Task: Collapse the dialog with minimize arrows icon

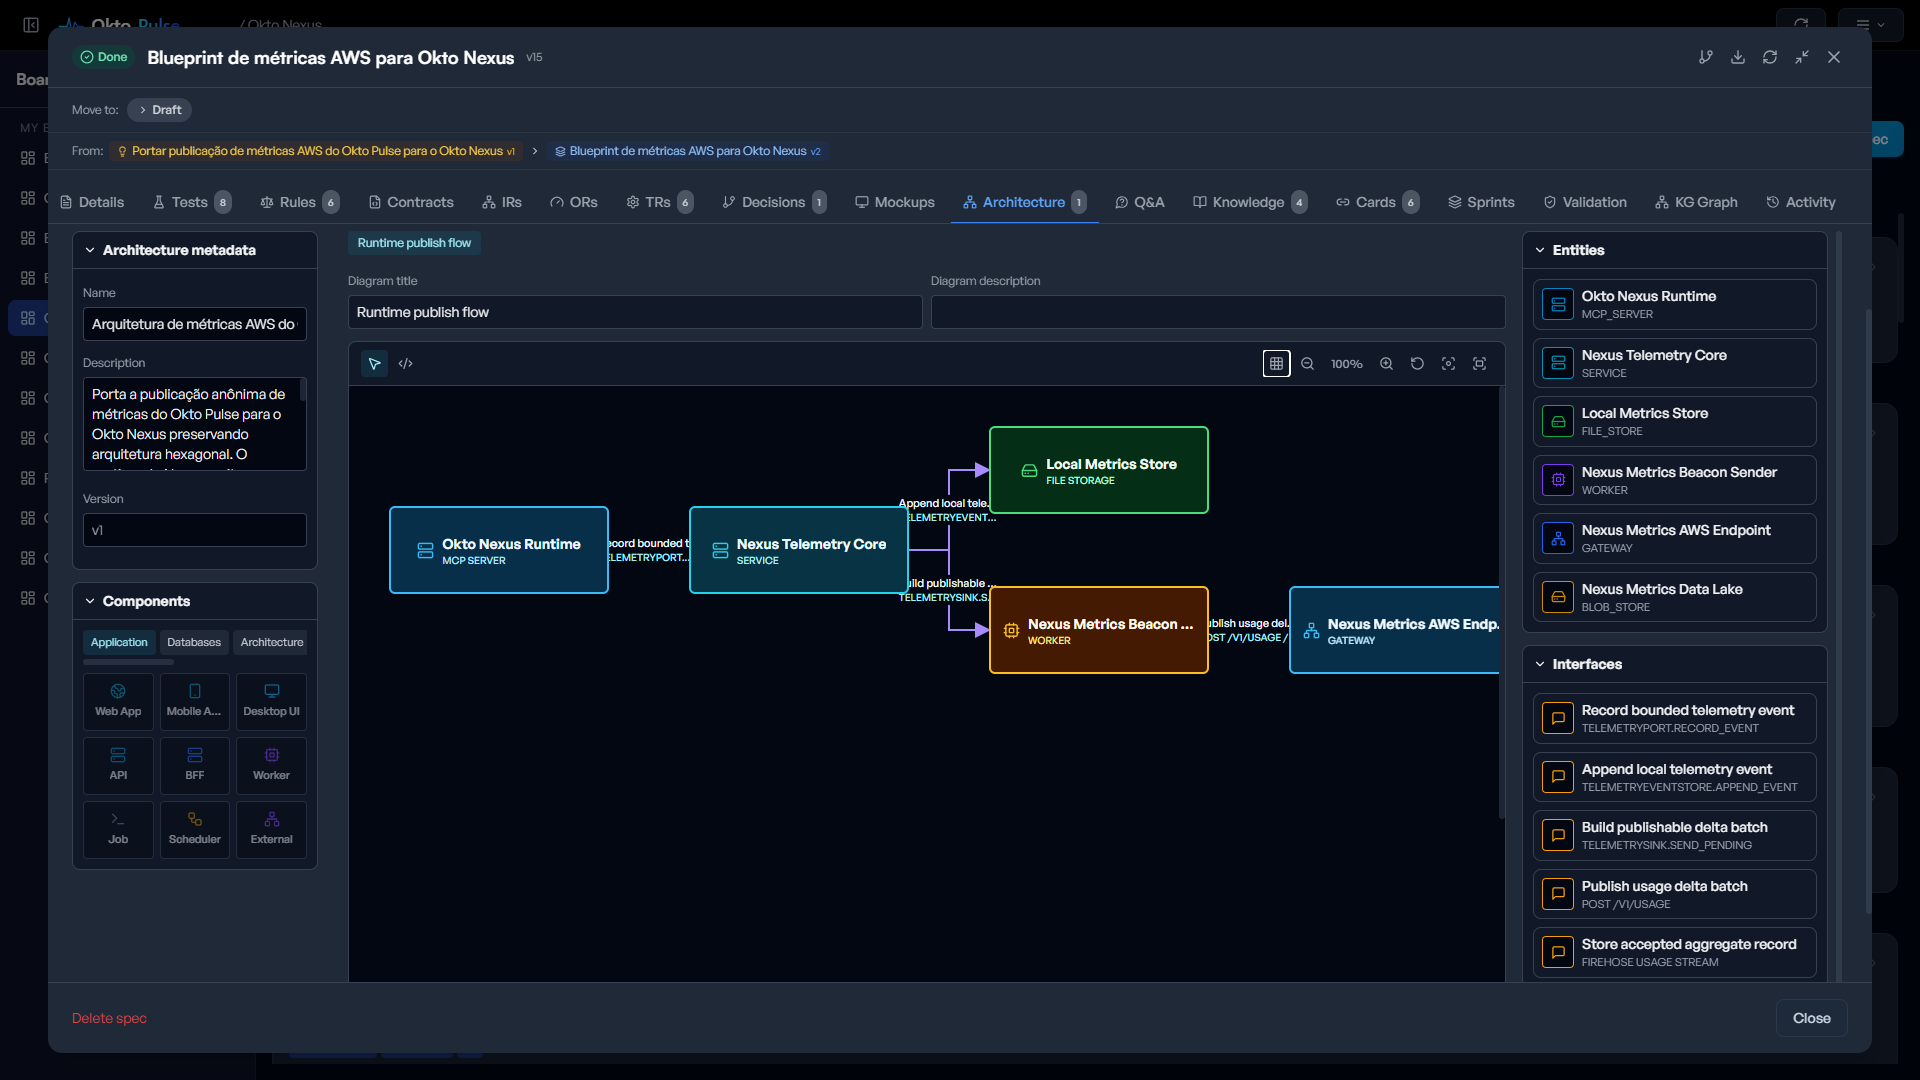Action: [1802, 57]
